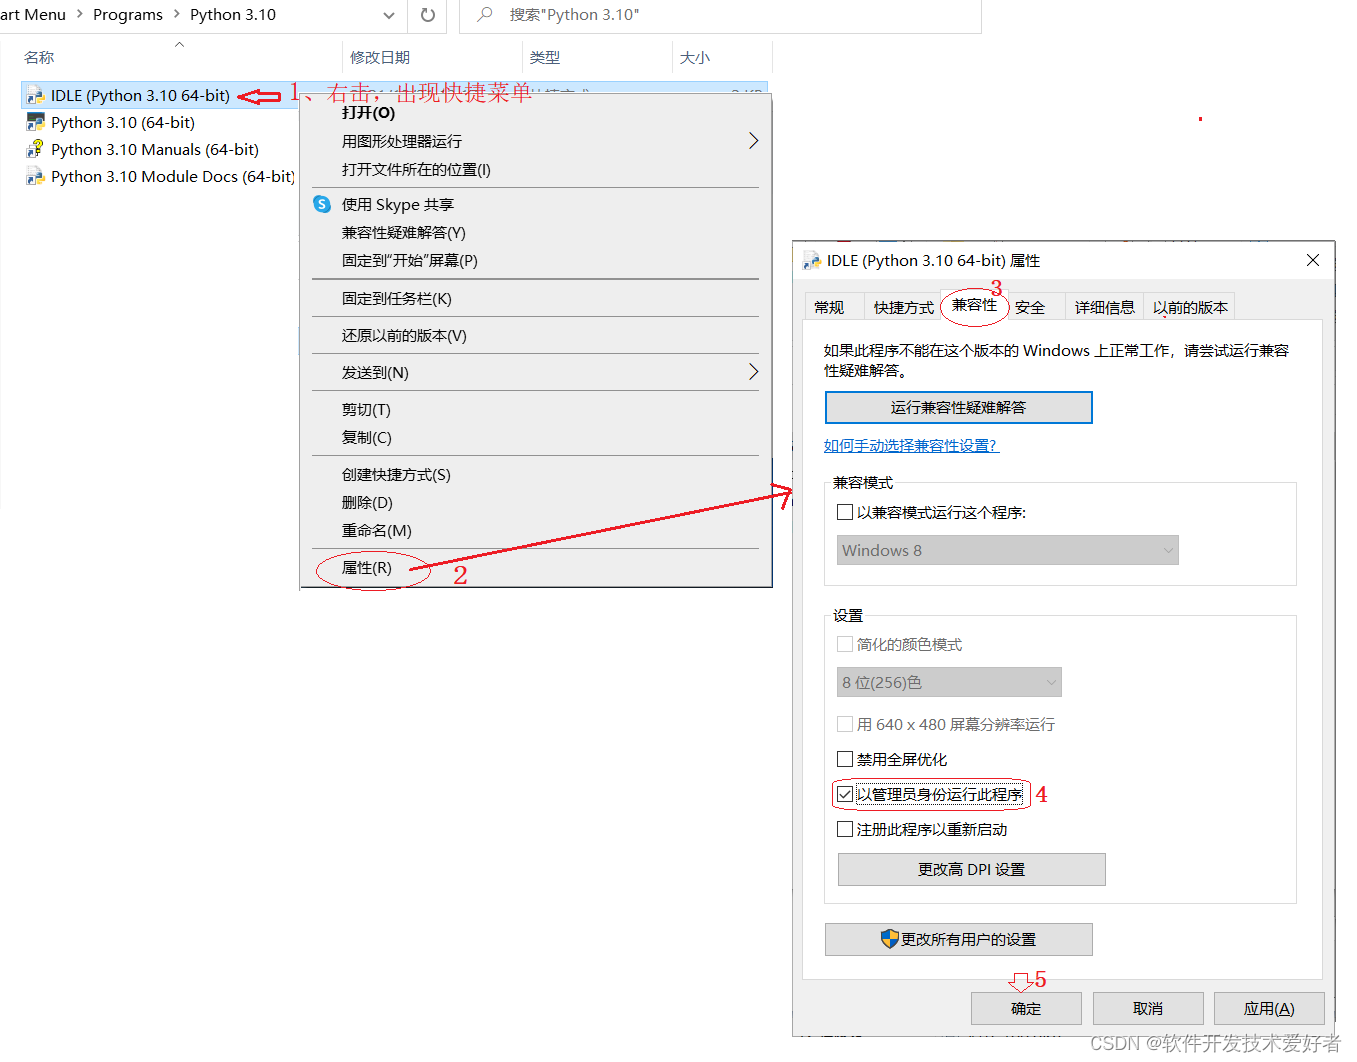Toggle disable fullscreen optimizations checkbox

845,759
